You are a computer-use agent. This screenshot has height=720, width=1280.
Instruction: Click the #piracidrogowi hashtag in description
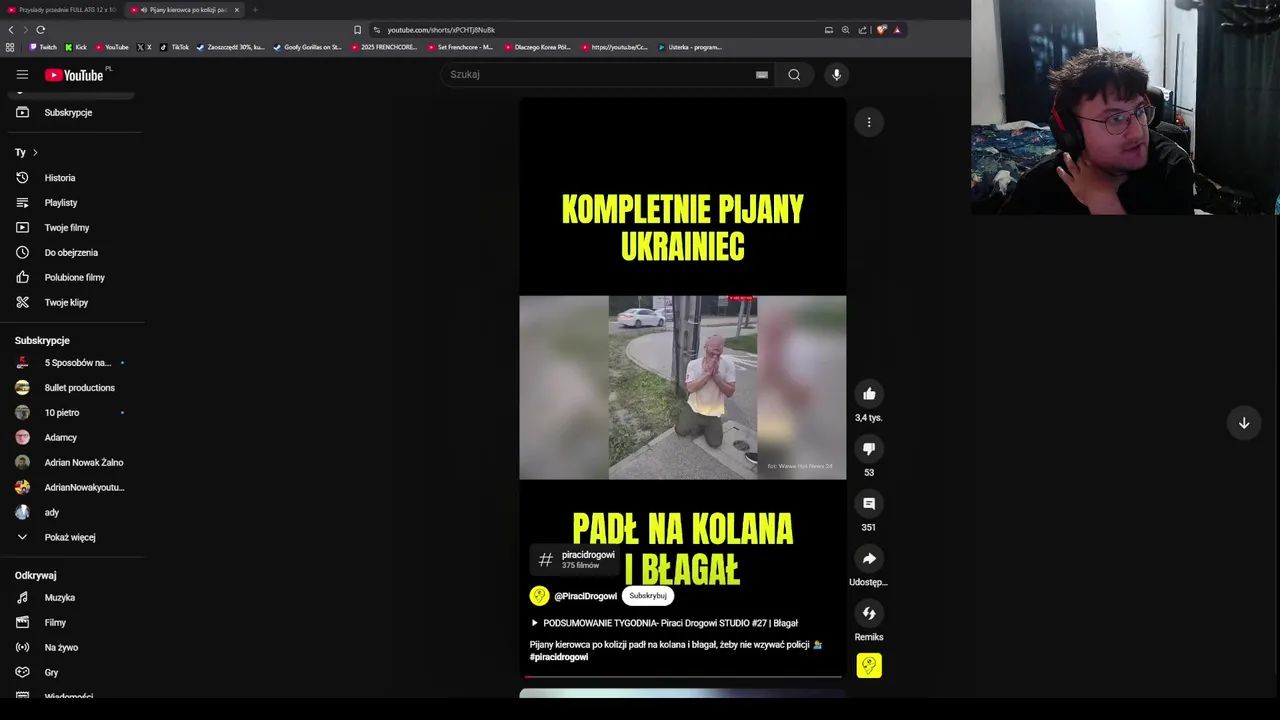point(559,658)
